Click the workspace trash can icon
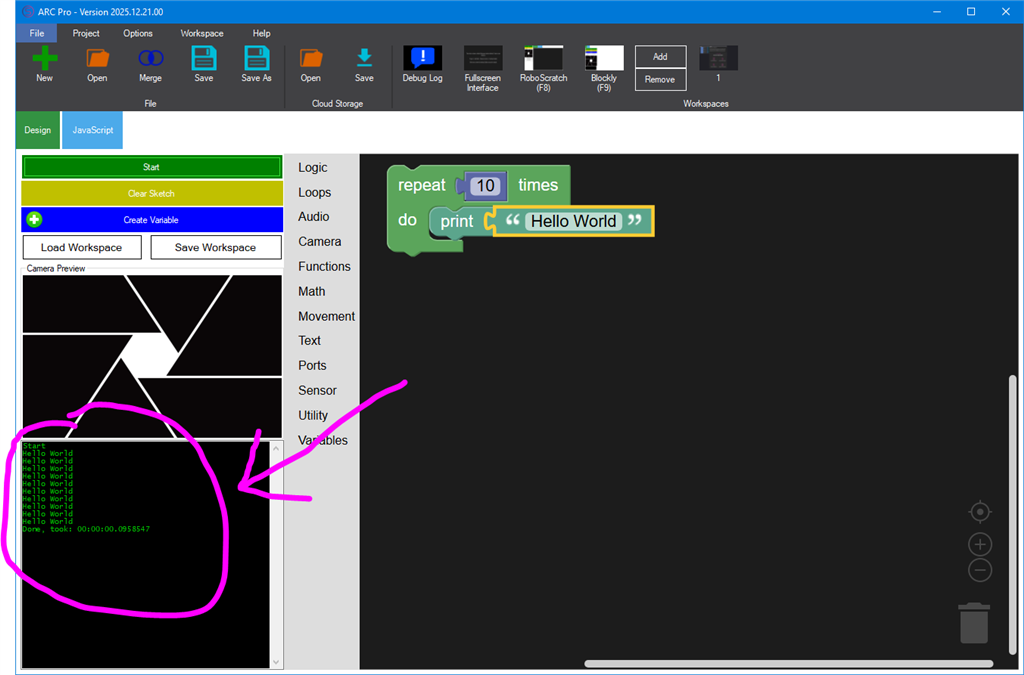This screenshot has width=1024, height=675. point(974,623)
